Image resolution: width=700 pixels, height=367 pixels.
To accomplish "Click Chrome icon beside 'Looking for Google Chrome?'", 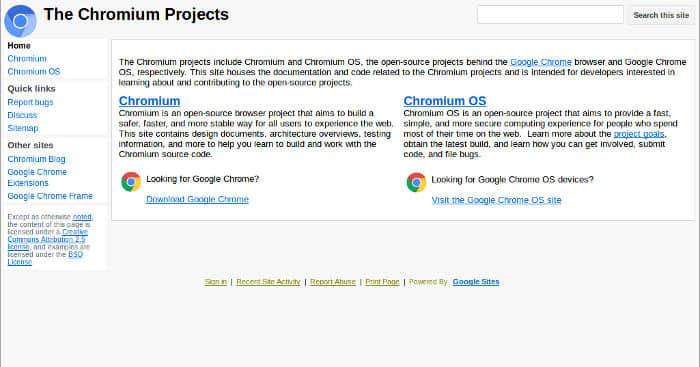I will [x=131, y=182].
